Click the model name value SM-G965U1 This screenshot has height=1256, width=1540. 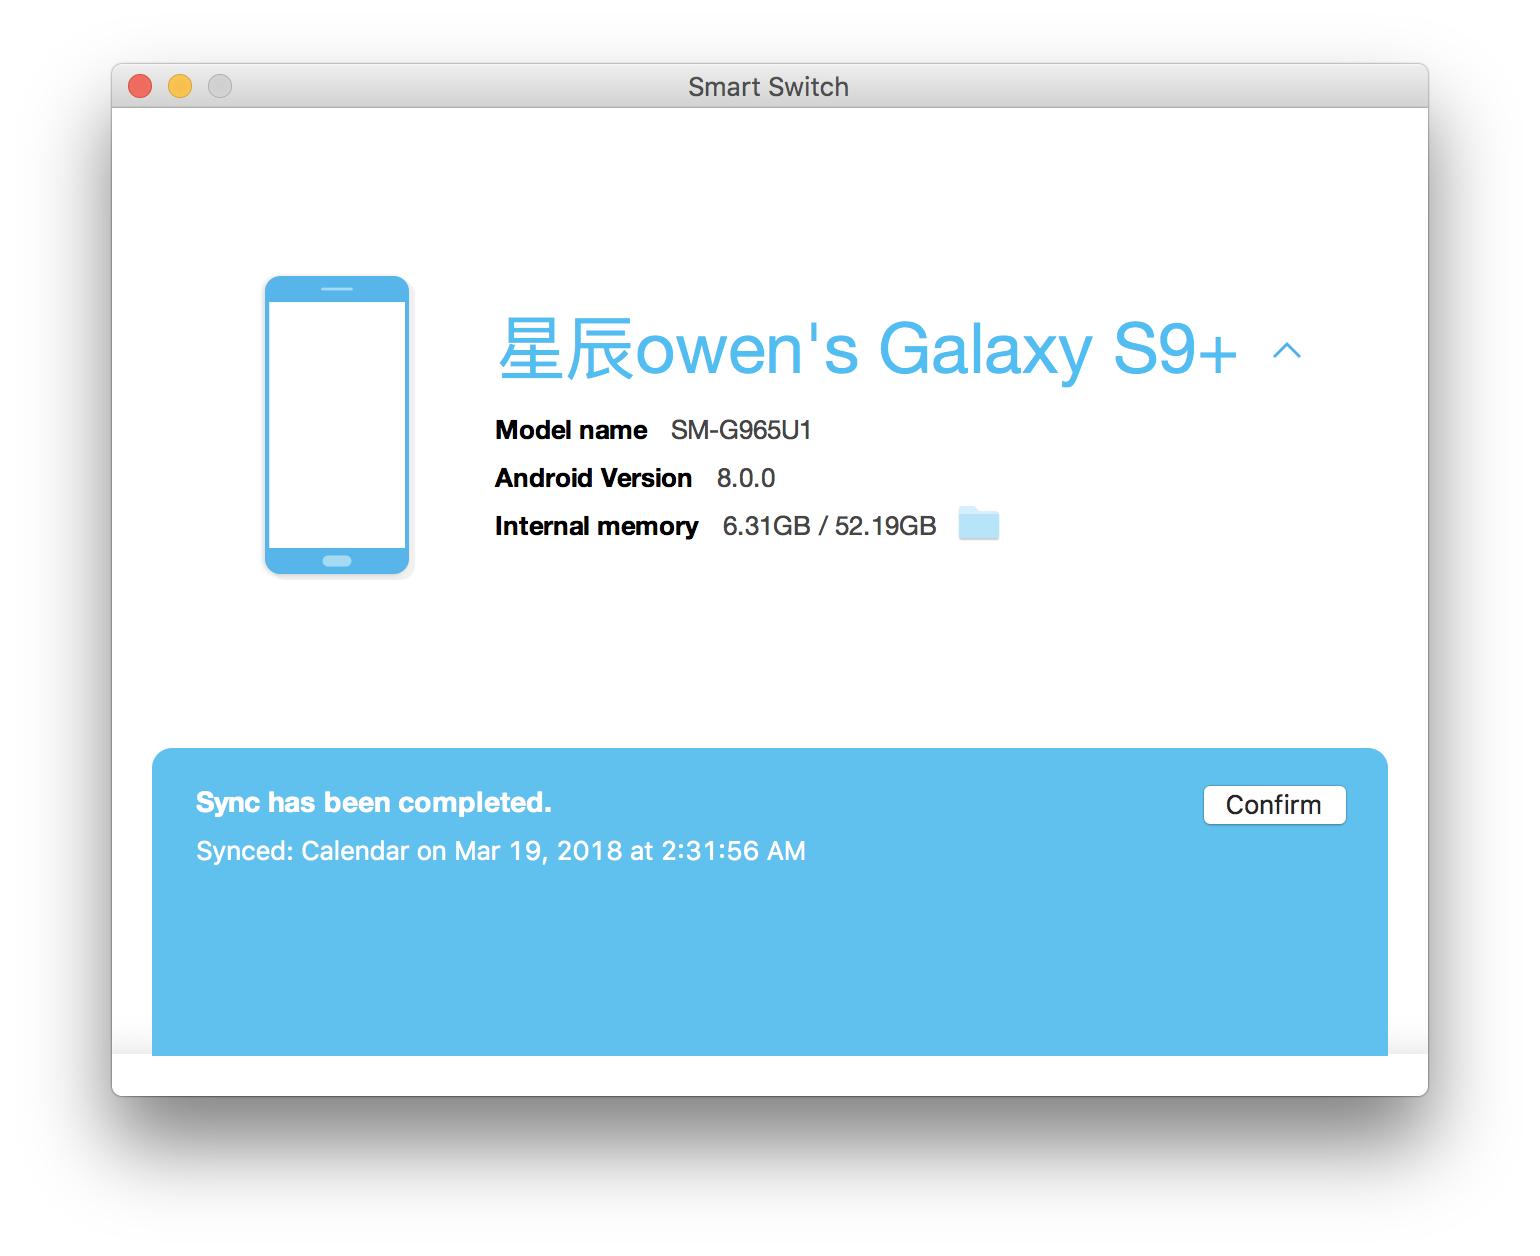click(741, 430)
